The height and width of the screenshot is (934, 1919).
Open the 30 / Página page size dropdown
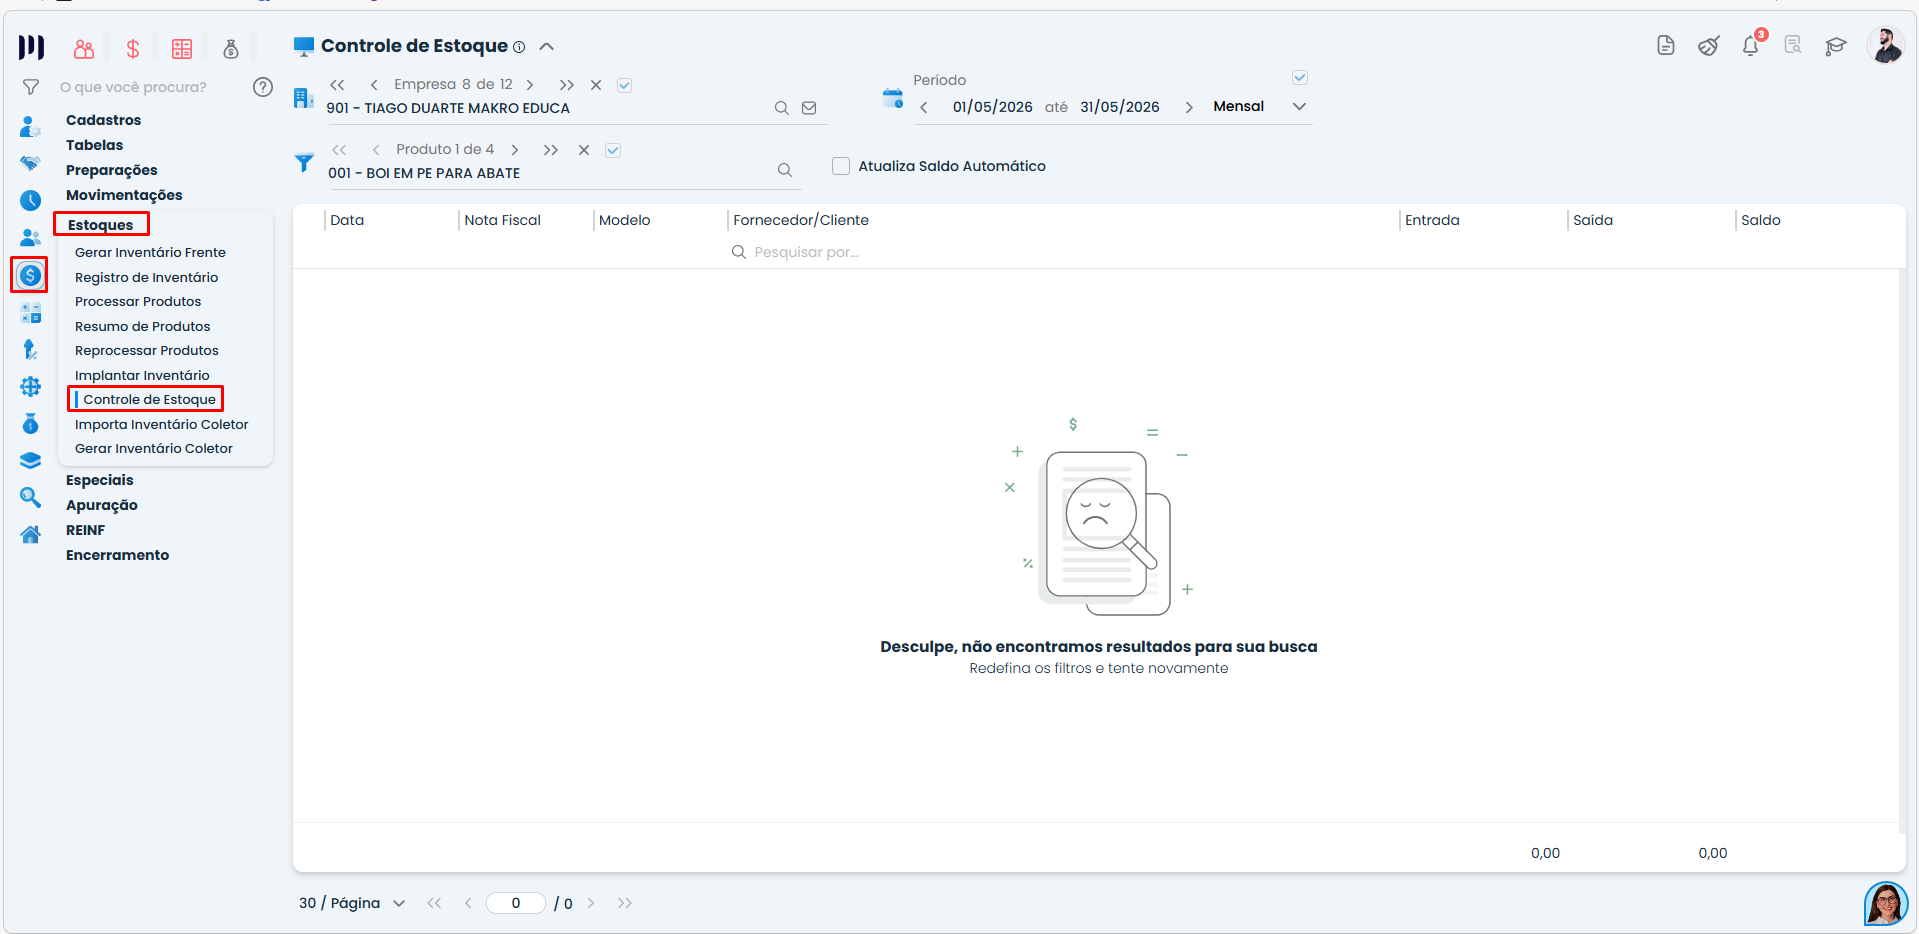coord(352,903)
